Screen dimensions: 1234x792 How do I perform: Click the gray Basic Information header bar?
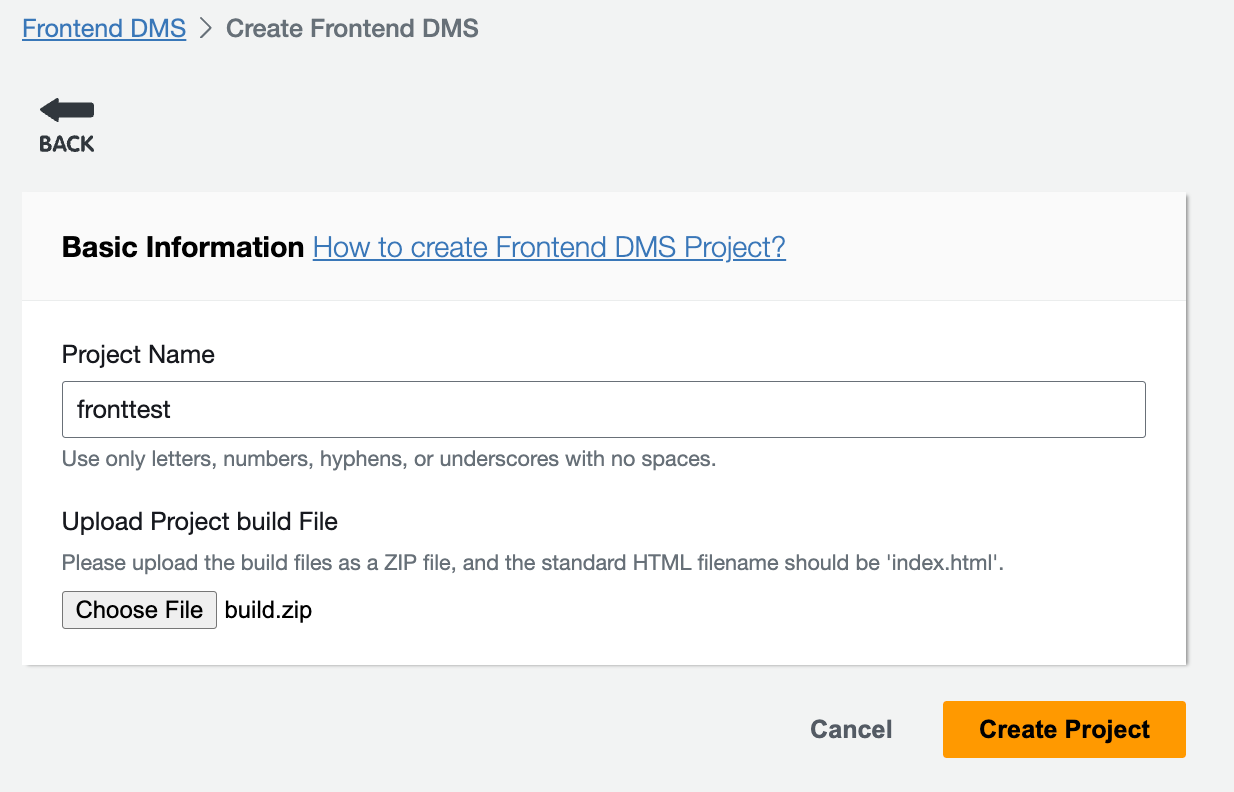[x=980, y=247]
